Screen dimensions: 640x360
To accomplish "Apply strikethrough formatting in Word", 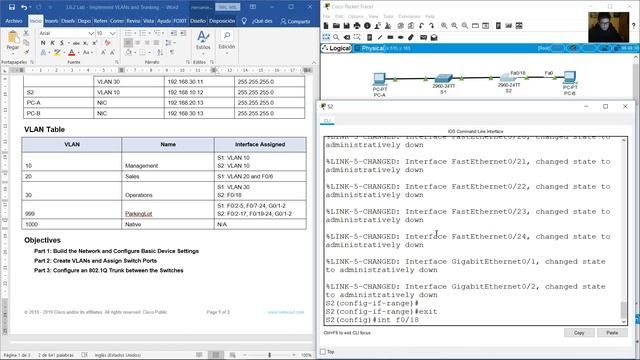I will click(76, 43).
